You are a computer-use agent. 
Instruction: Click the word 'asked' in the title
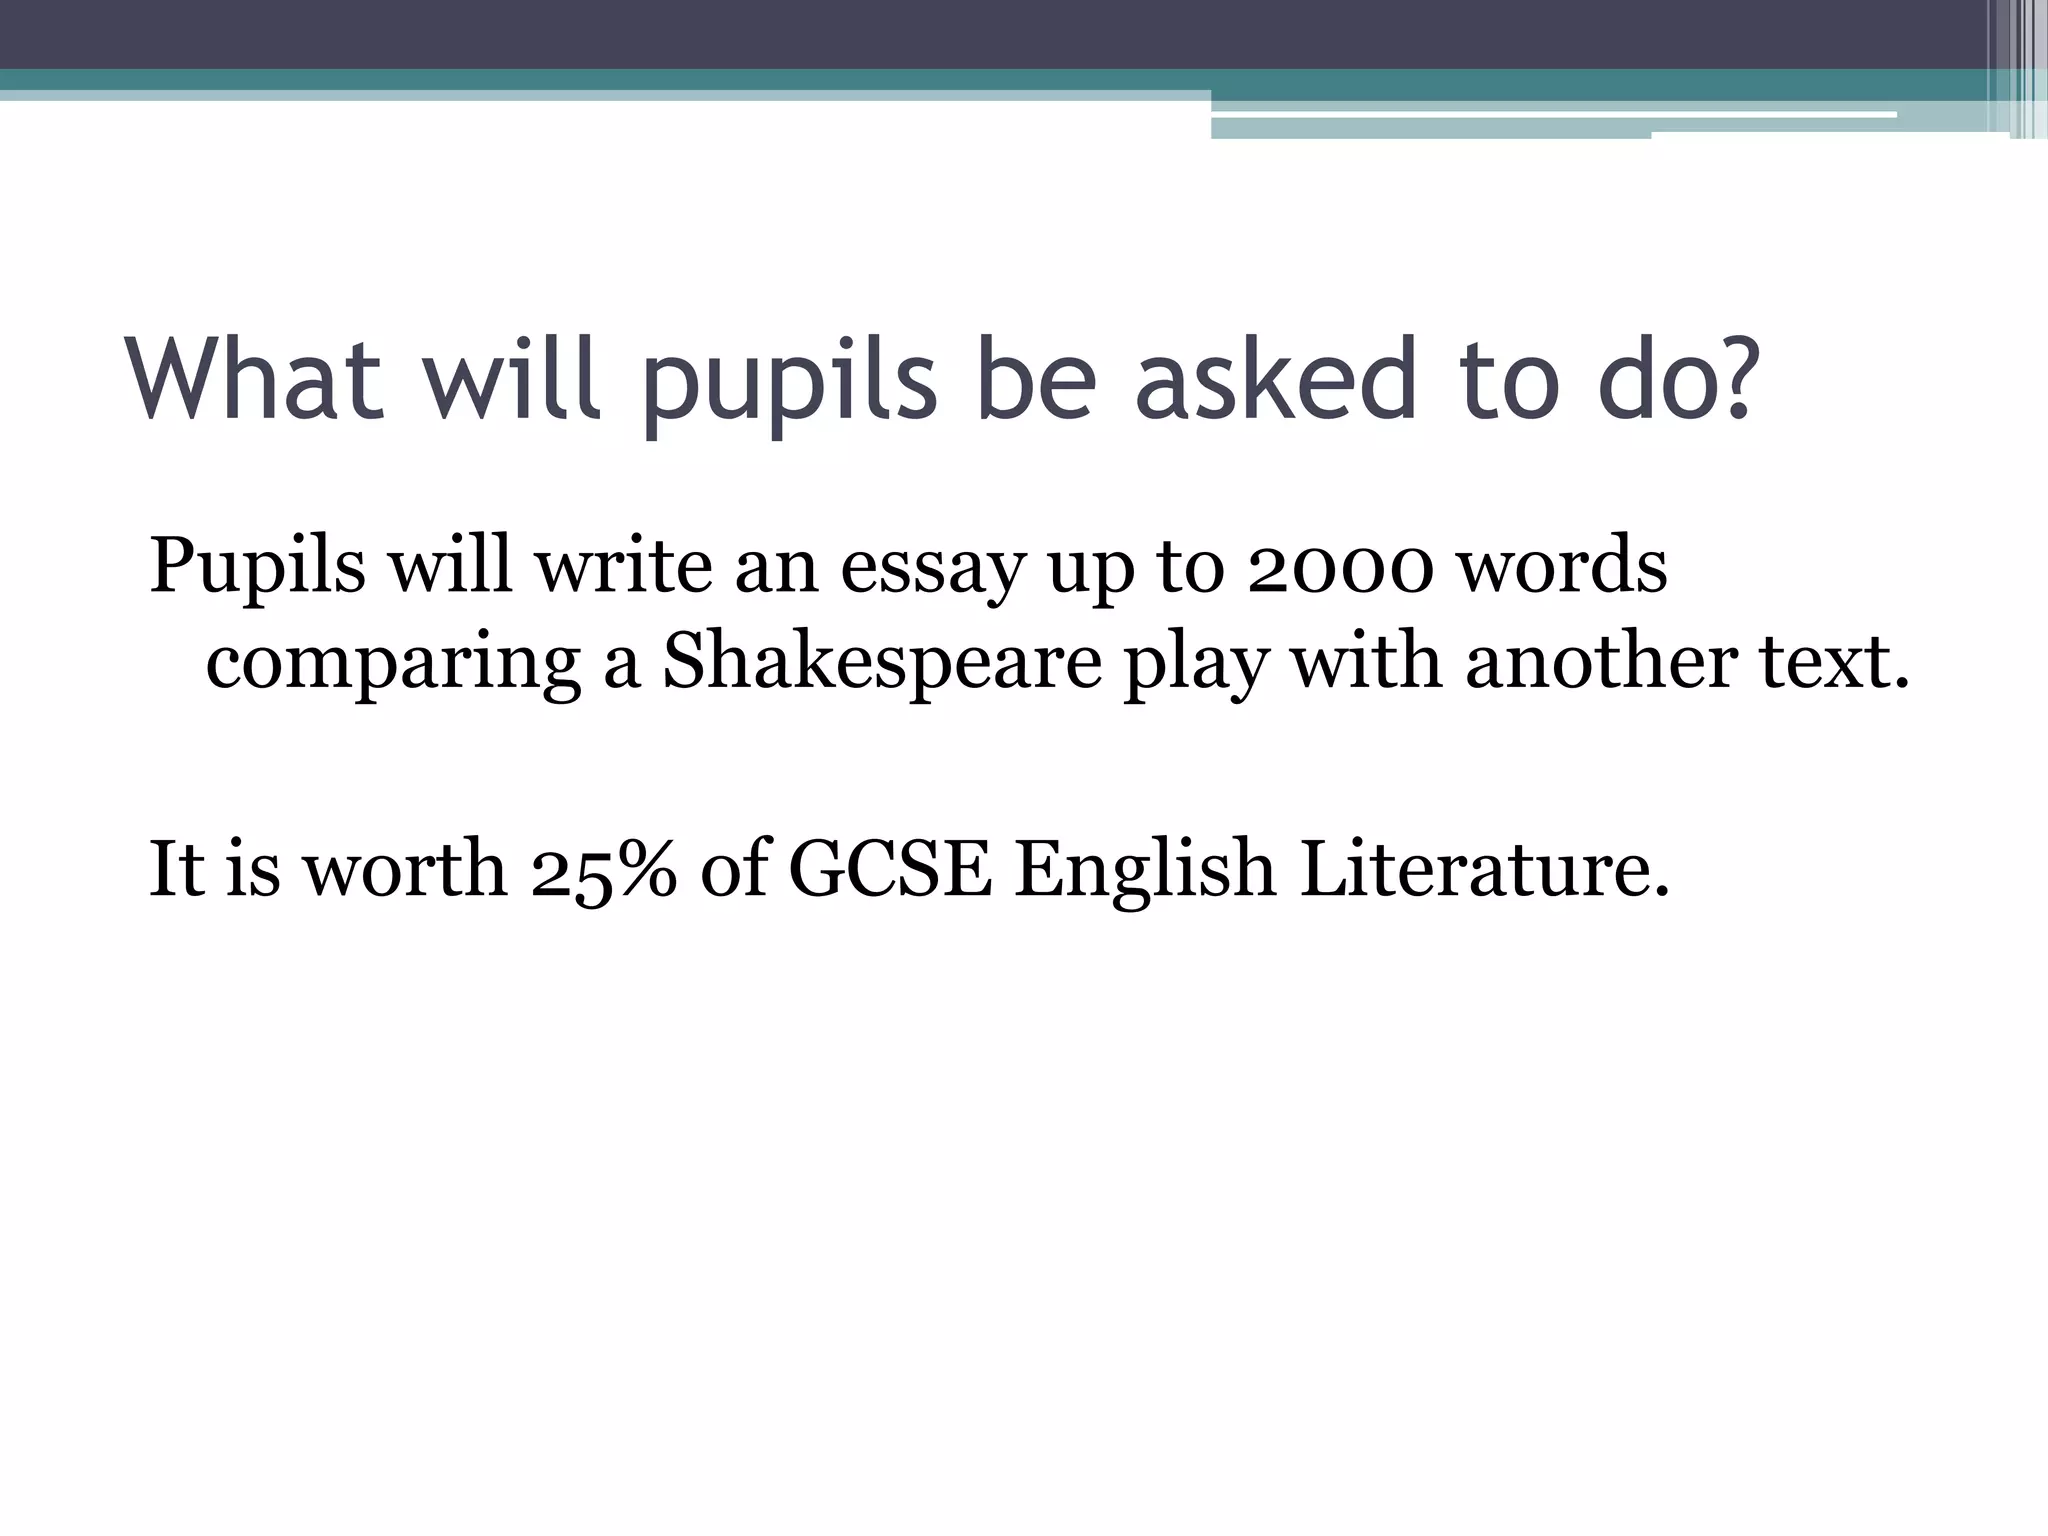pyautogui.click(x=1276, y=382)
